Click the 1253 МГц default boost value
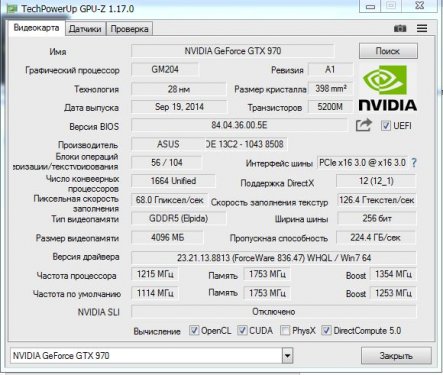443x375 pixels. click(393, 293)
